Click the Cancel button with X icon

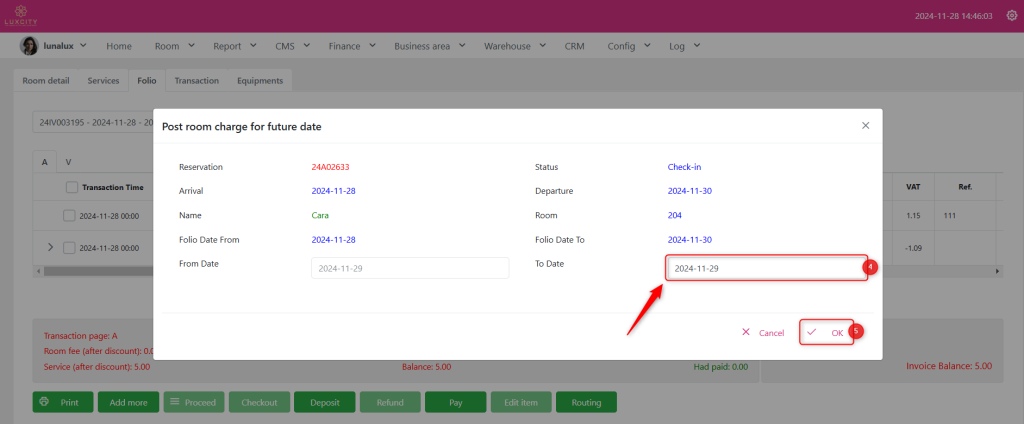tap(762, 332)
